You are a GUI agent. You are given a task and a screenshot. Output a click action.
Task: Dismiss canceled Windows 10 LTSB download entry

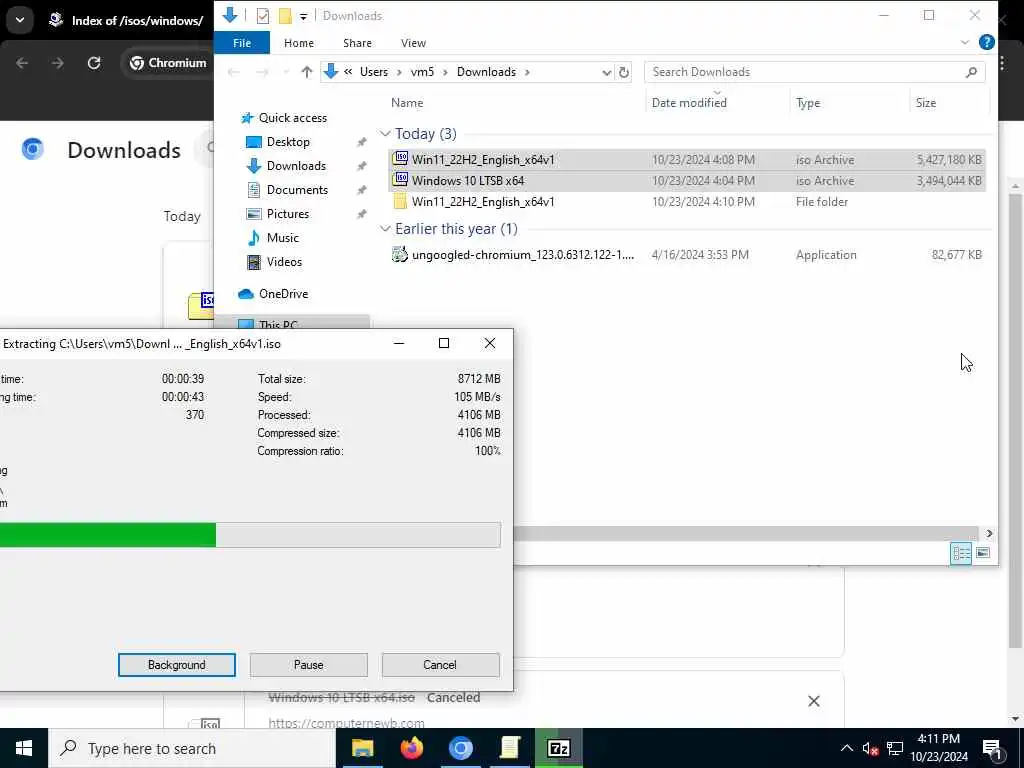pyautogui.click(x=813, y=701)
